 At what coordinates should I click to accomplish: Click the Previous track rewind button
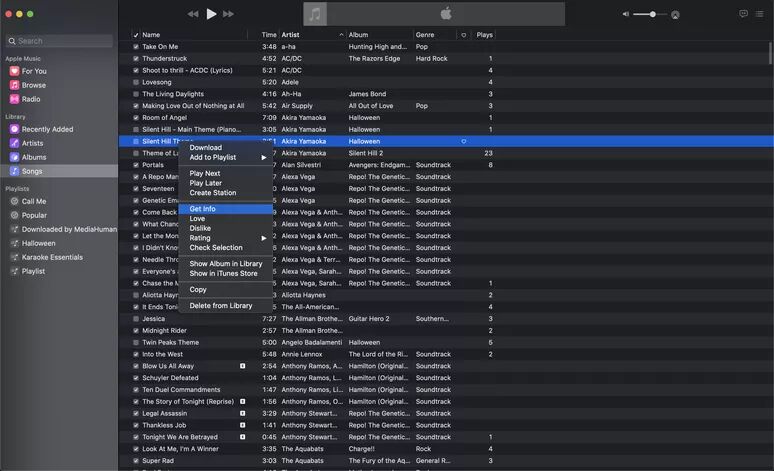point(193,14)
